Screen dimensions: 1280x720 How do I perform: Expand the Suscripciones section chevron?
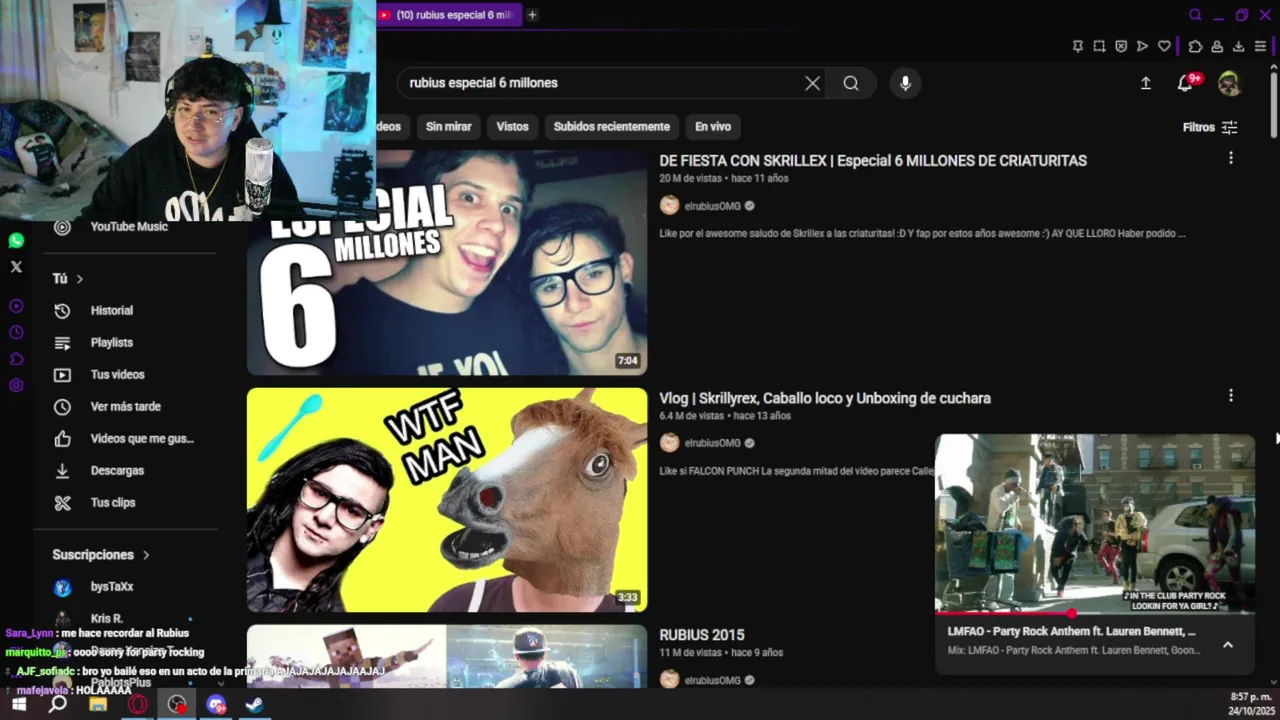pos(146,555)
